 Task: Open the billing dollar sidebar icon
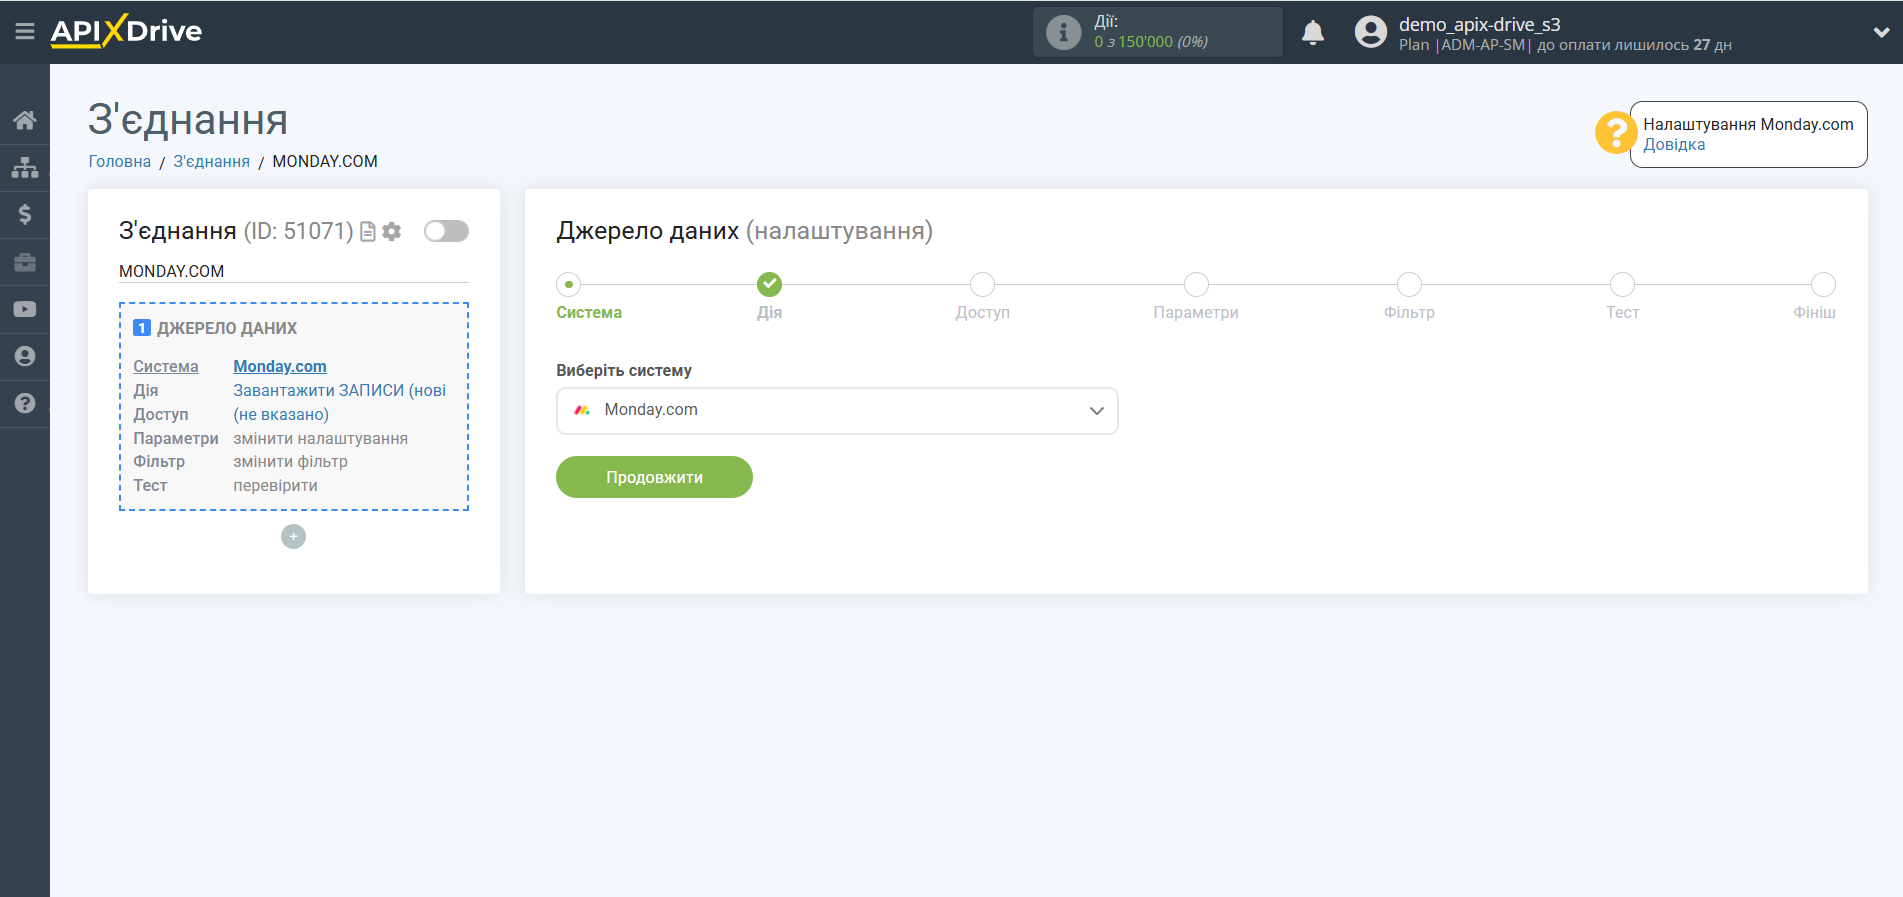click(x=25, y=214)
